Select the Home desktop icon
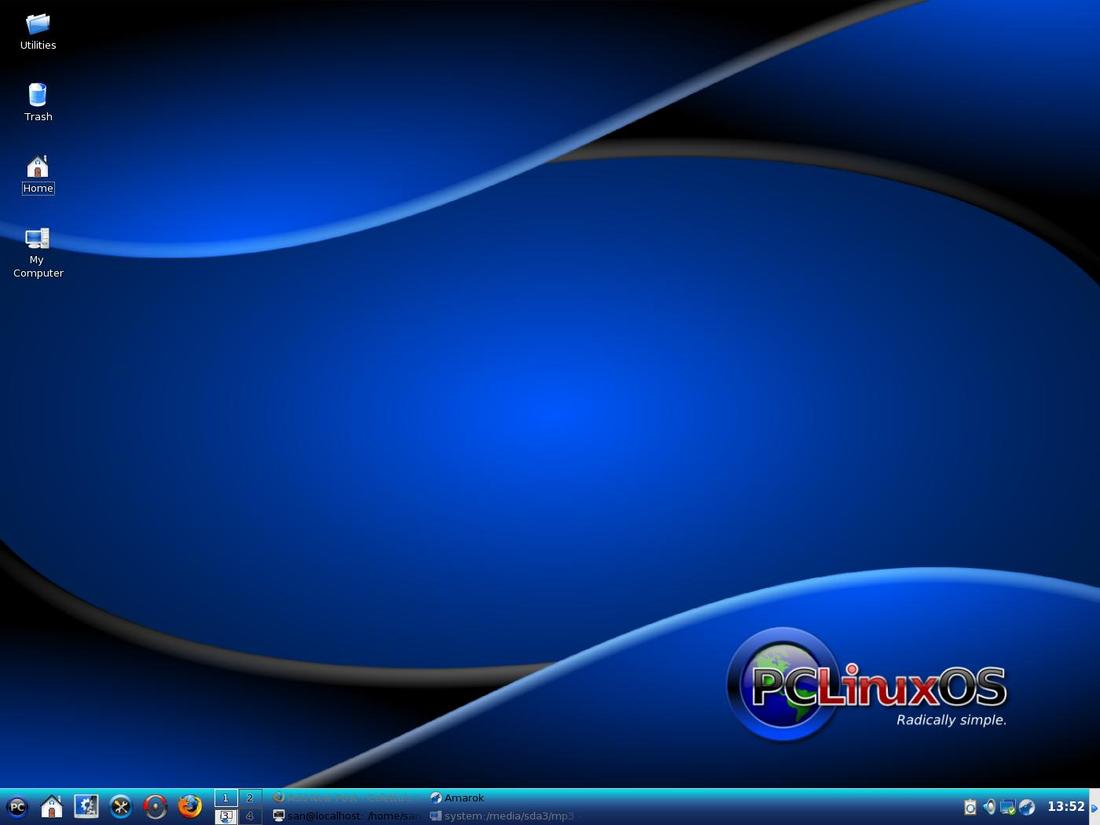The width and height of the screenshot is (1100, 825). (x=38, y=175)
